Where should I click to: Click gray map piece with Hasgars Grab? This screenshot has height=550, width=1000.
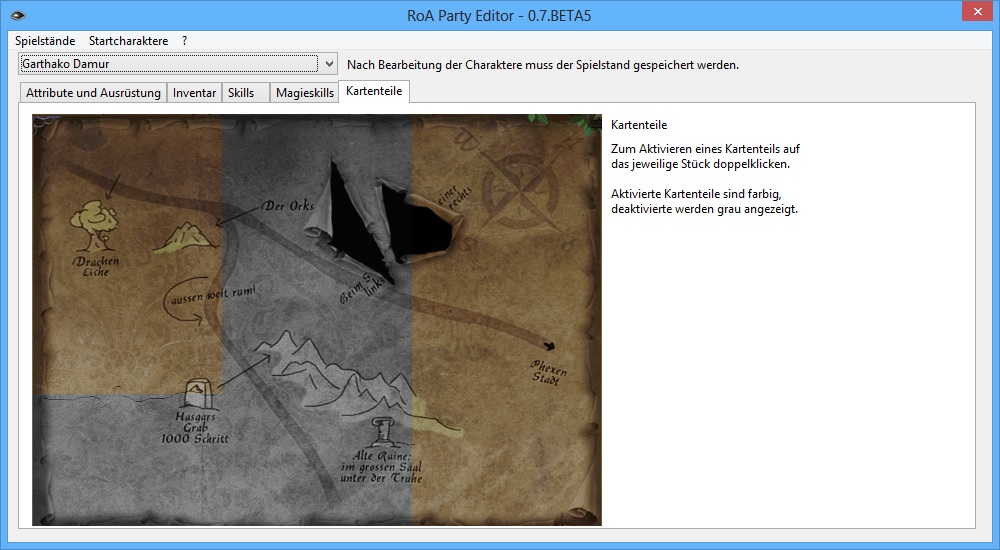(x=128, y=459)
